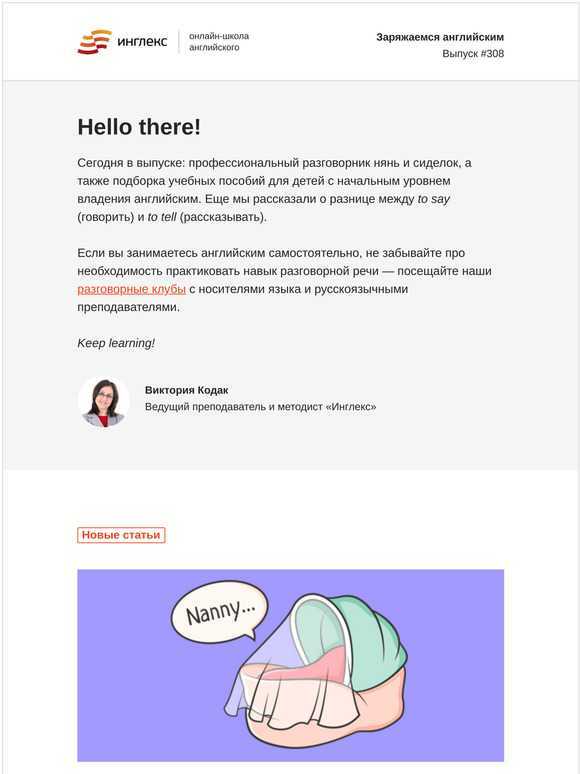
Task: Click Виктория Кодак's round avatar photo
Action: tap(104, 402)
